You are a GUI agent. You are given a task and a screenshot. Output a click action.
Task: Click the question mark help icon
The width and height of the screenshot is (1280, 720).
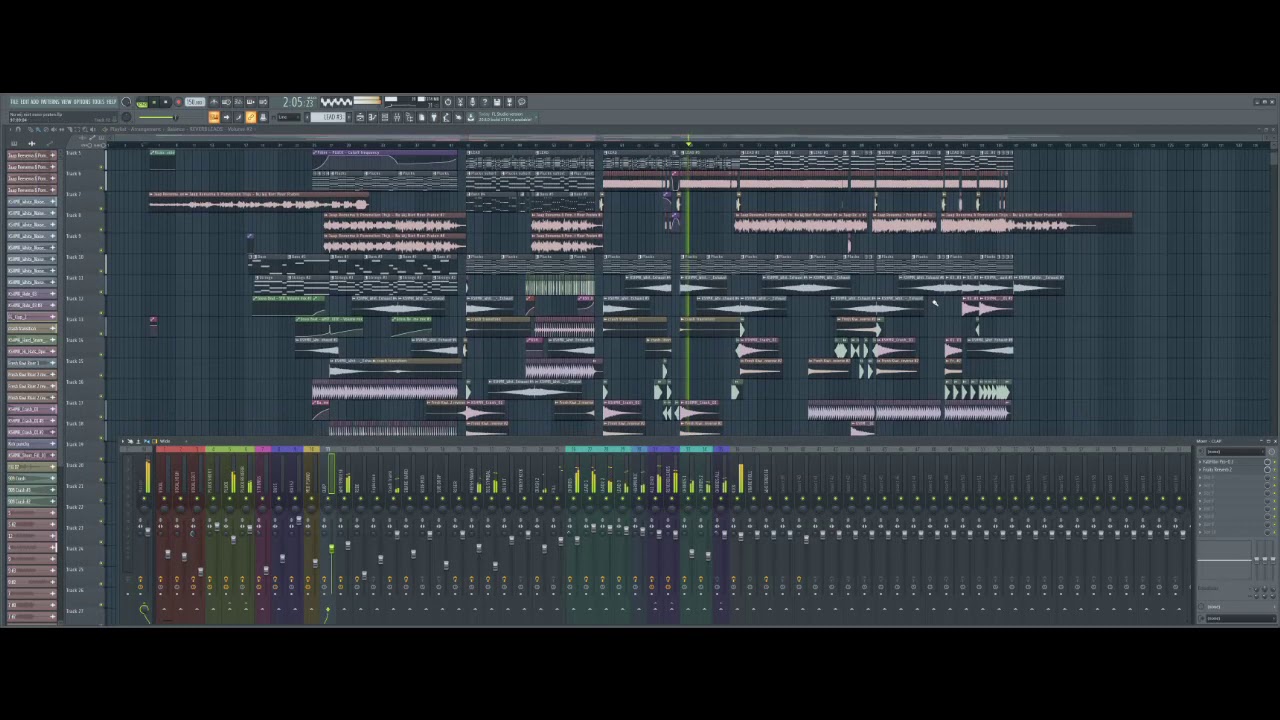(484, 102)
